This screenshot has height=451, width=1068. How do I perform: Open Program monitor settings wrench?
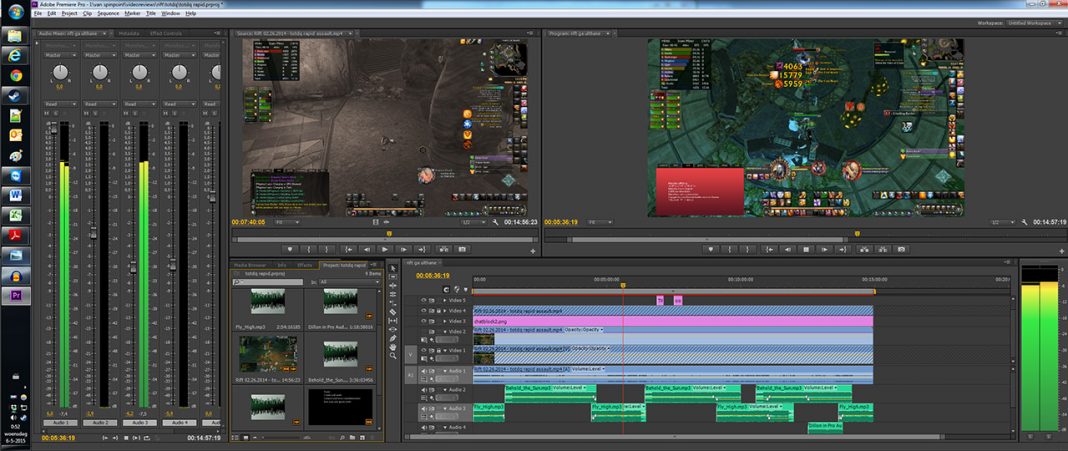point(1025,223)
